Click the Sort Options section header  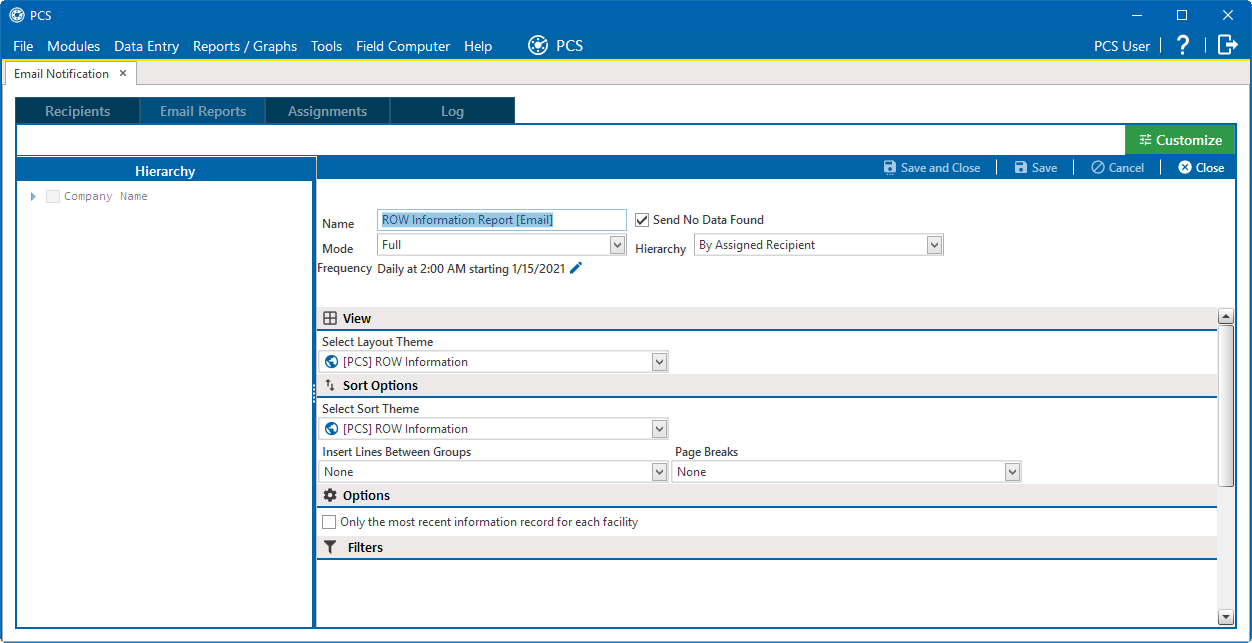[767, 385]
